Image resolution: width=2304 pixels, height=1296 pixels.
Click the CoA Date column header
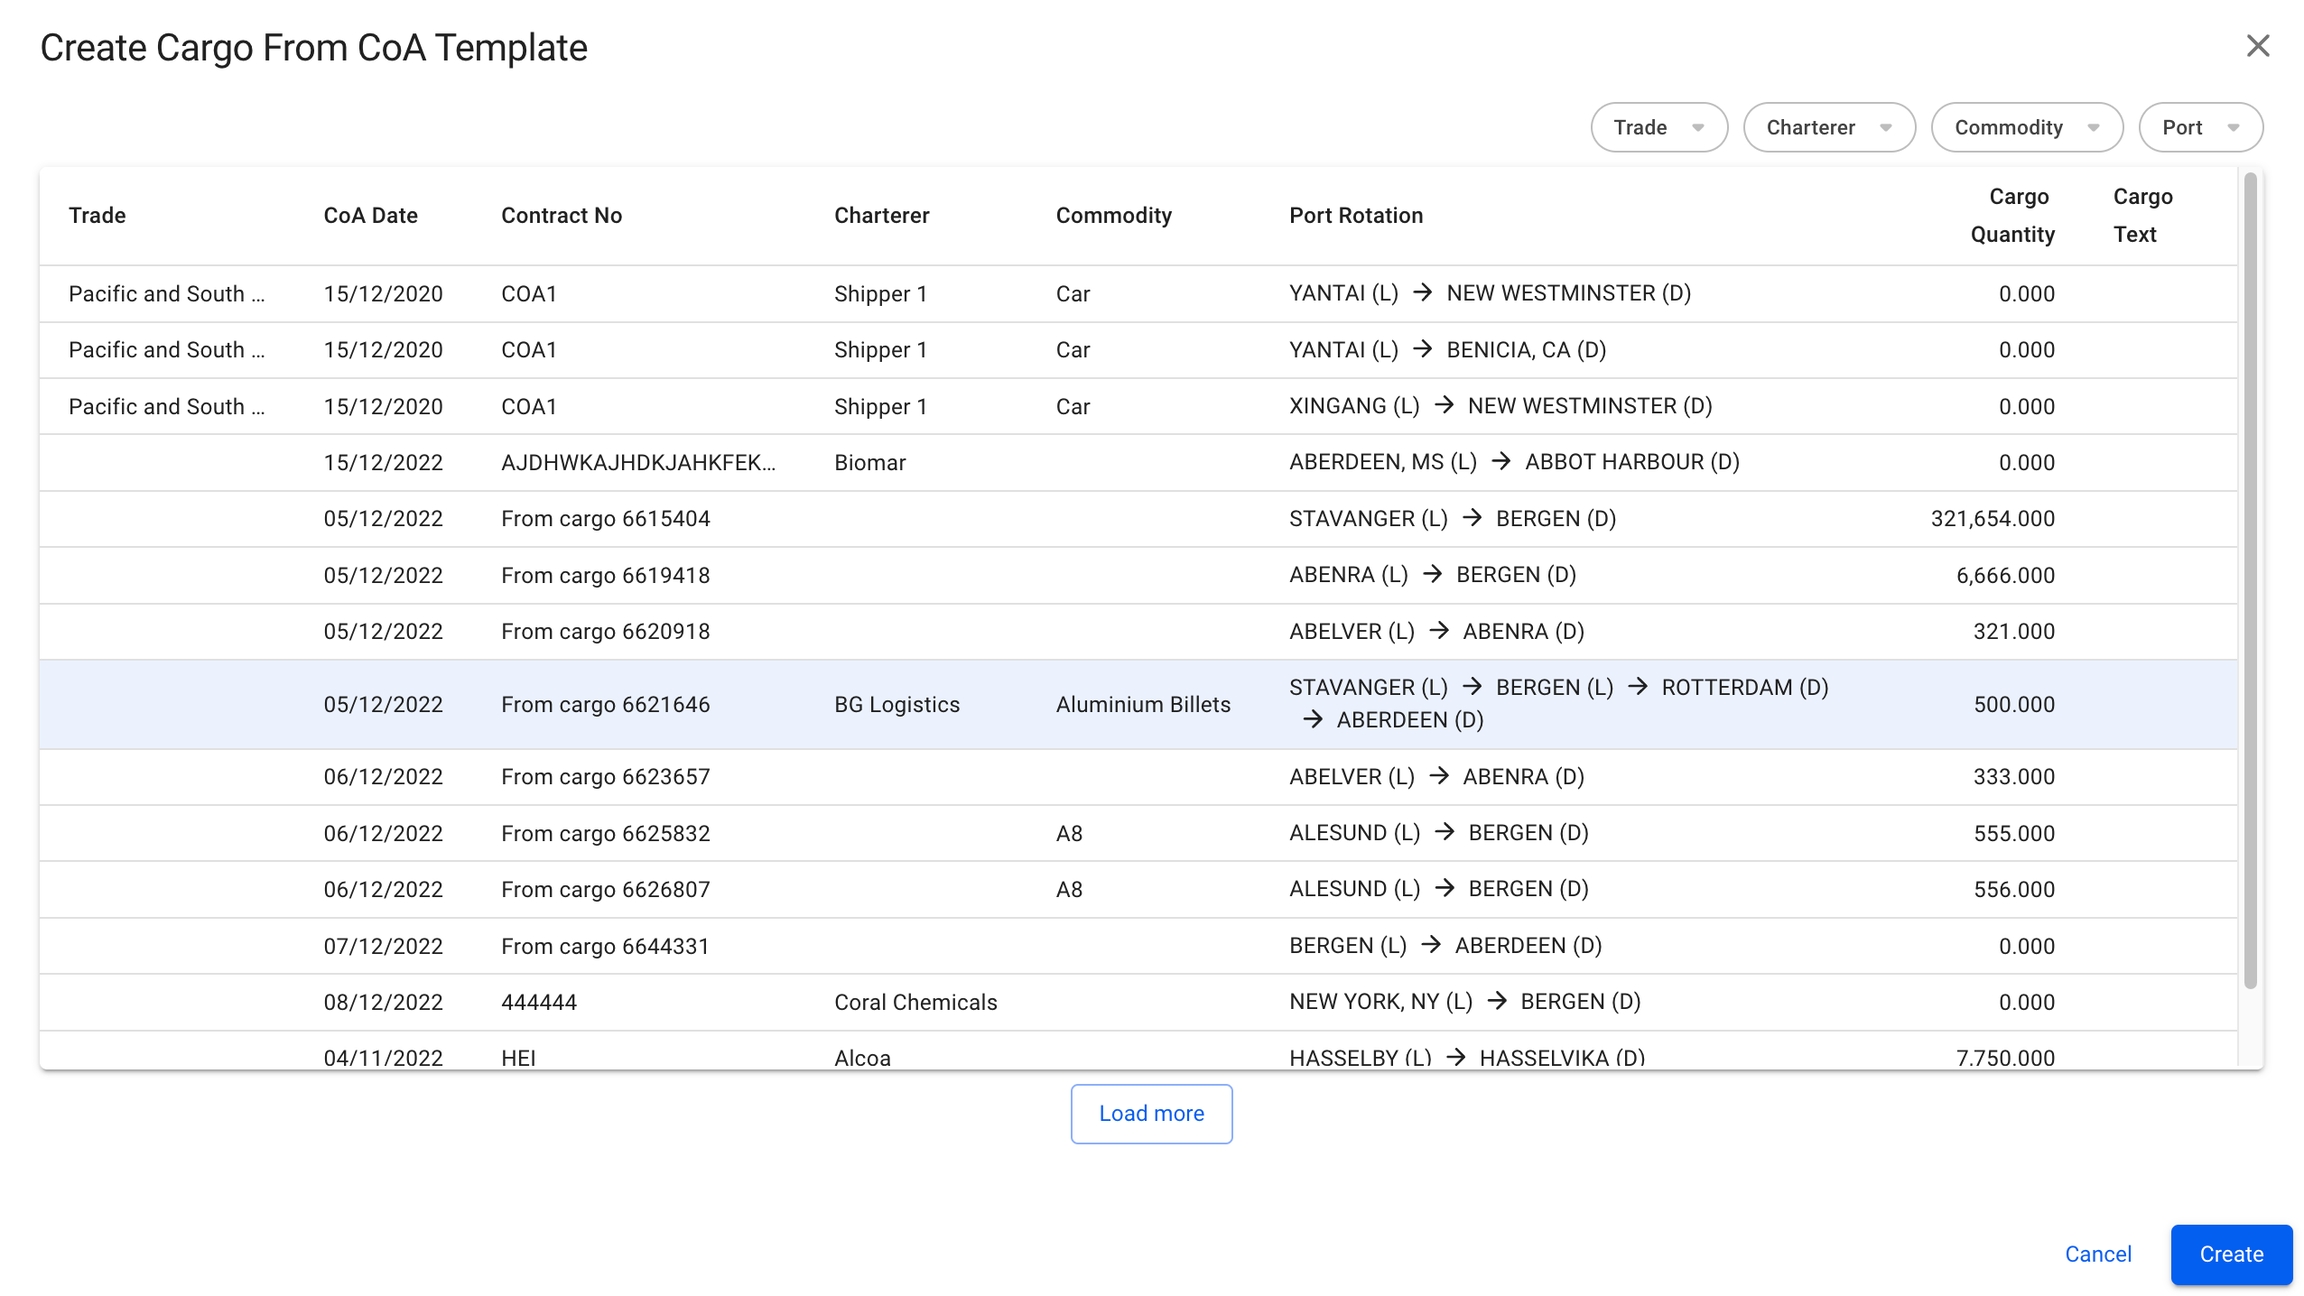(x=370, y=215)
